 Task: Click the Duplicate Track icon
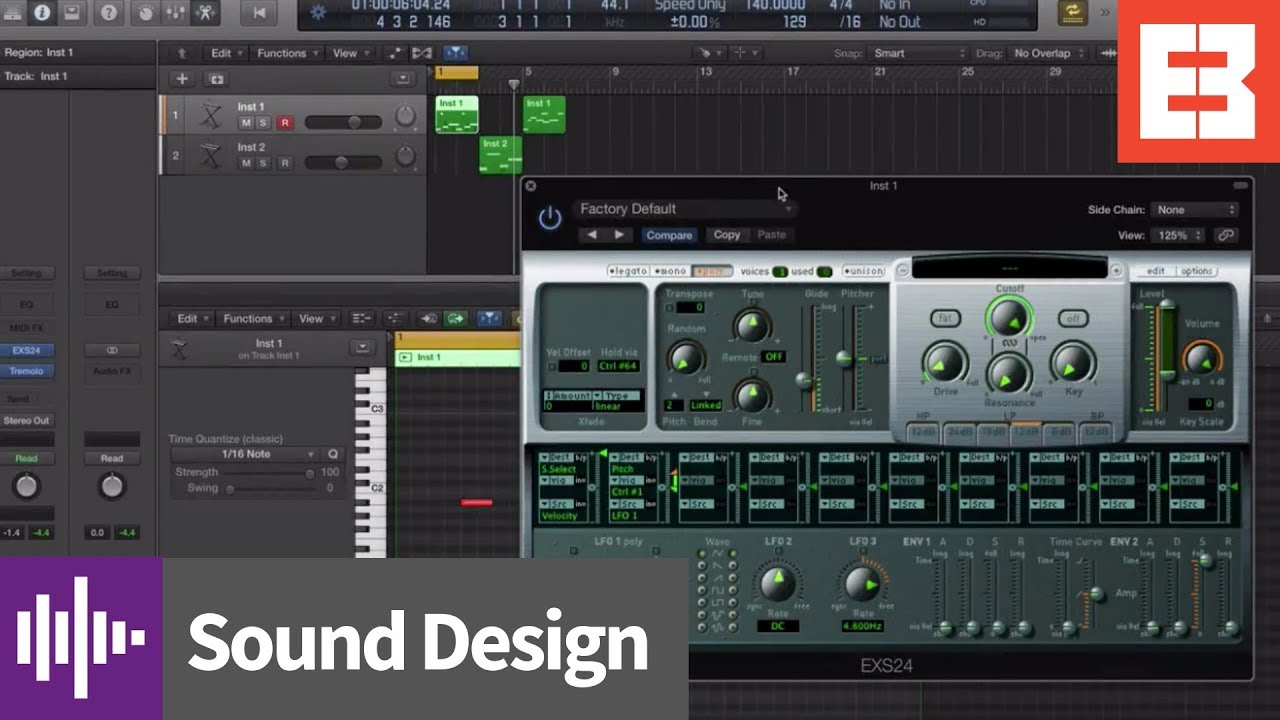coord(216,79)
